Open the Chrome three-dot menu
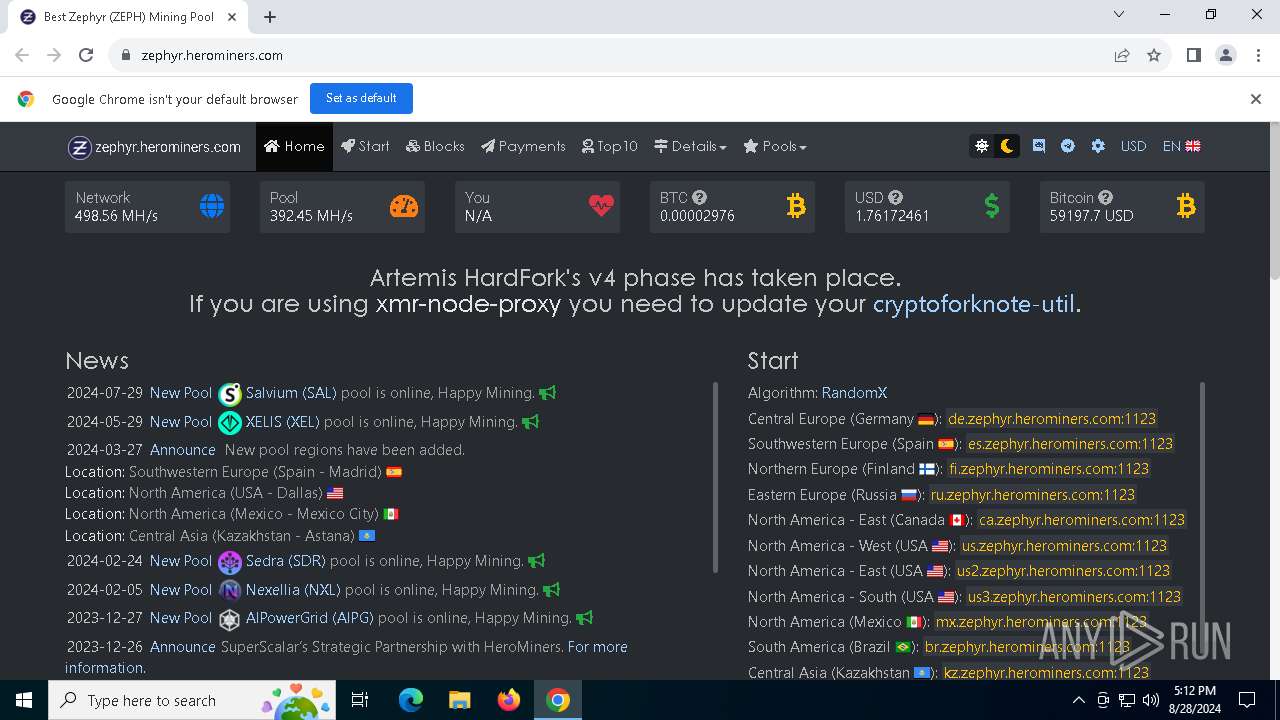 pos(1257,55)
